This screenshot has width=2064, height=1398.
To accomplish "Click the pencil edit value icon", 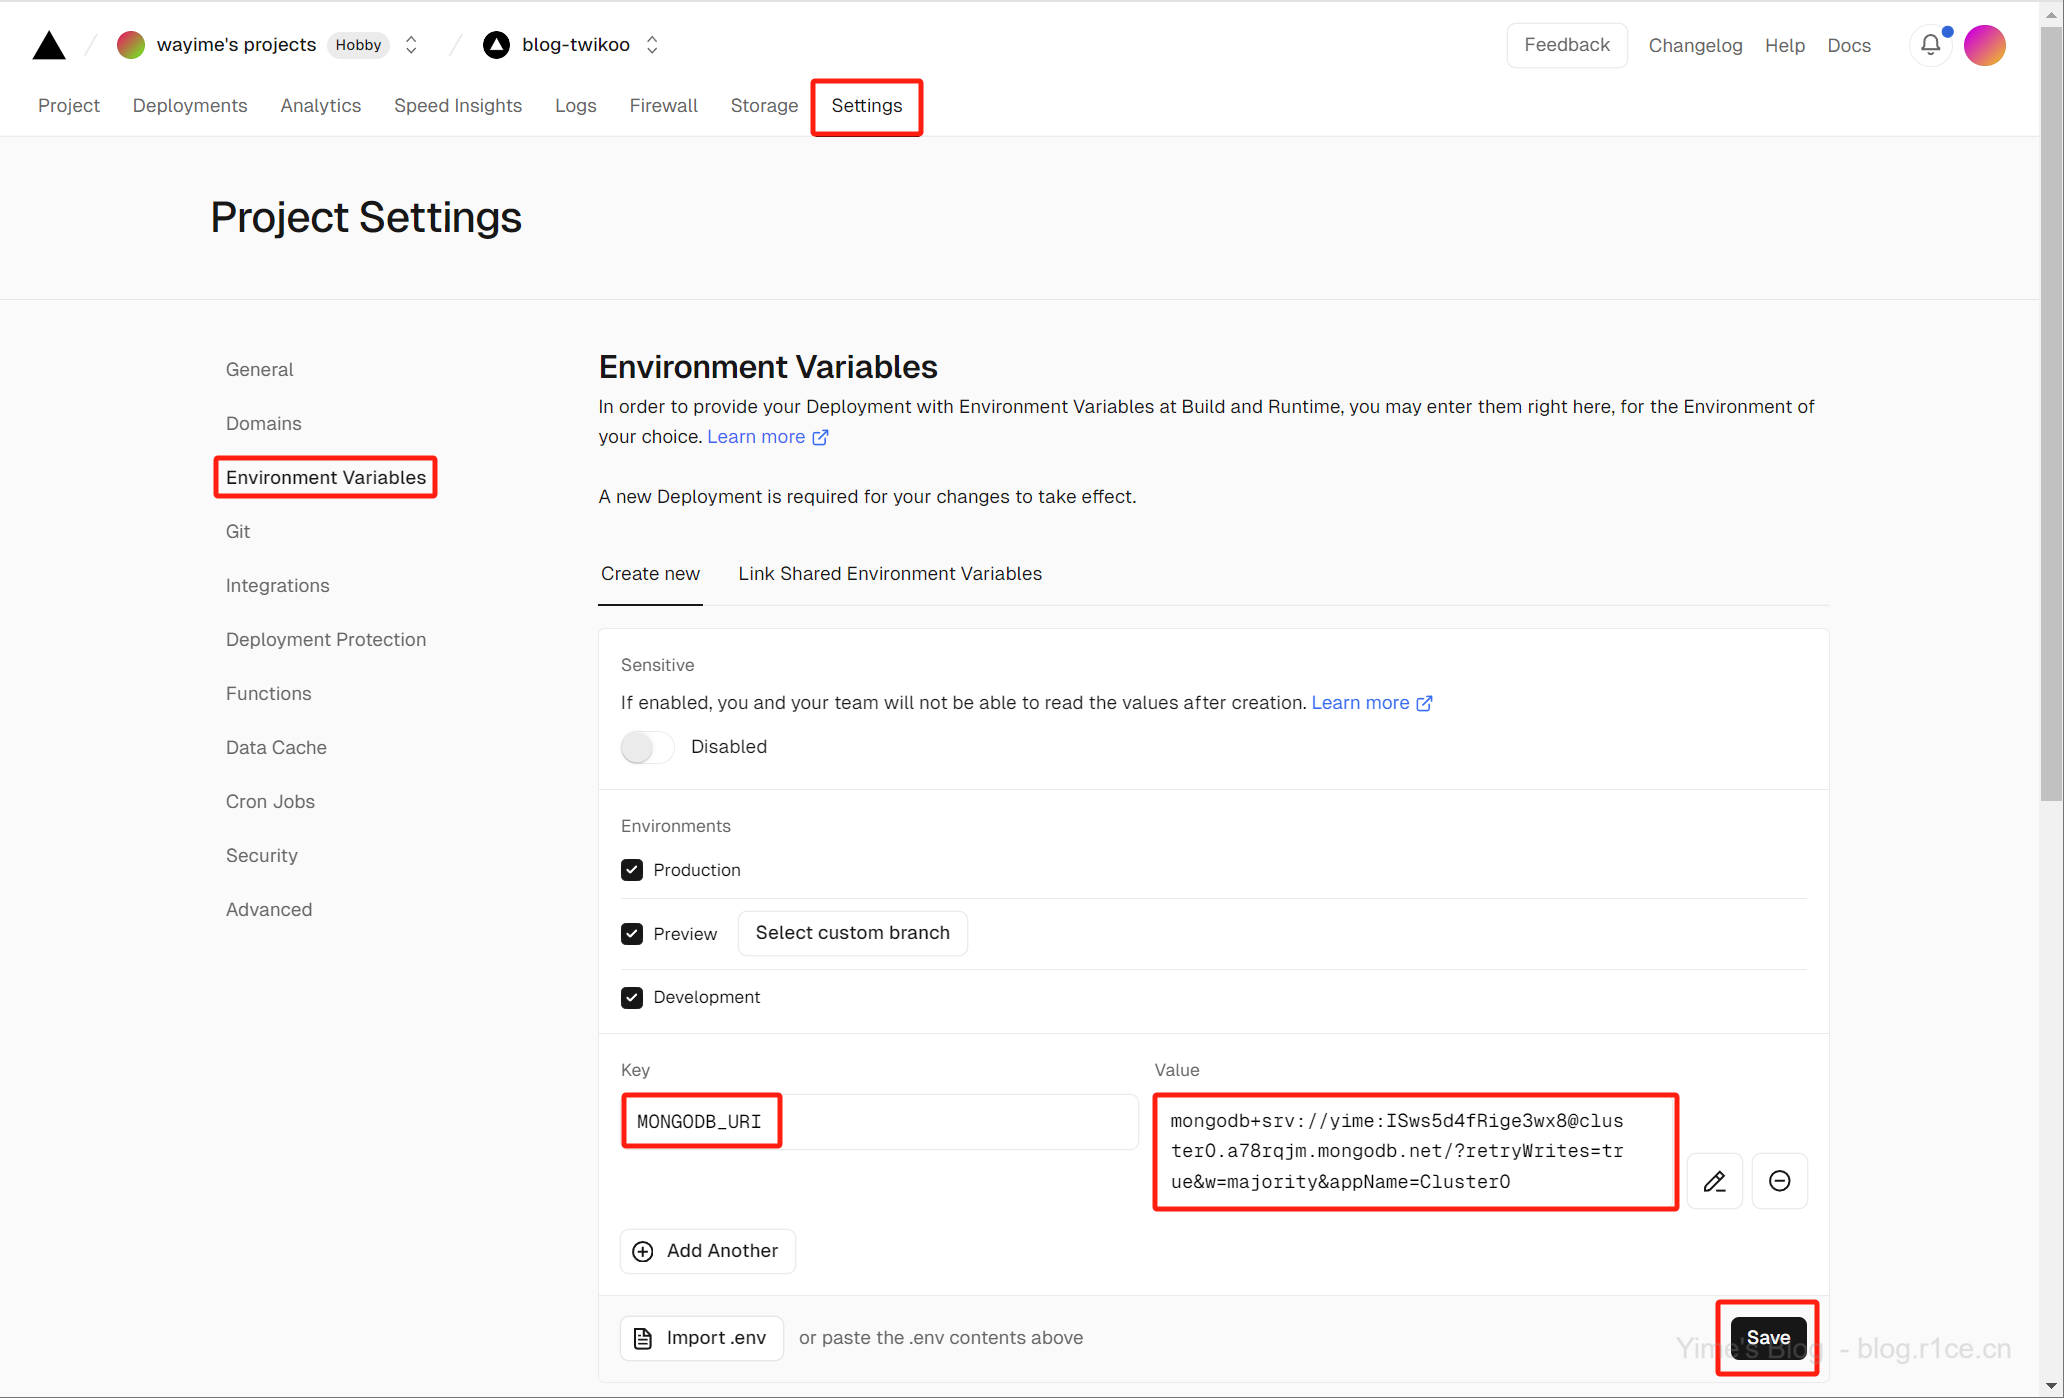I will (x=1714, y=1181).
